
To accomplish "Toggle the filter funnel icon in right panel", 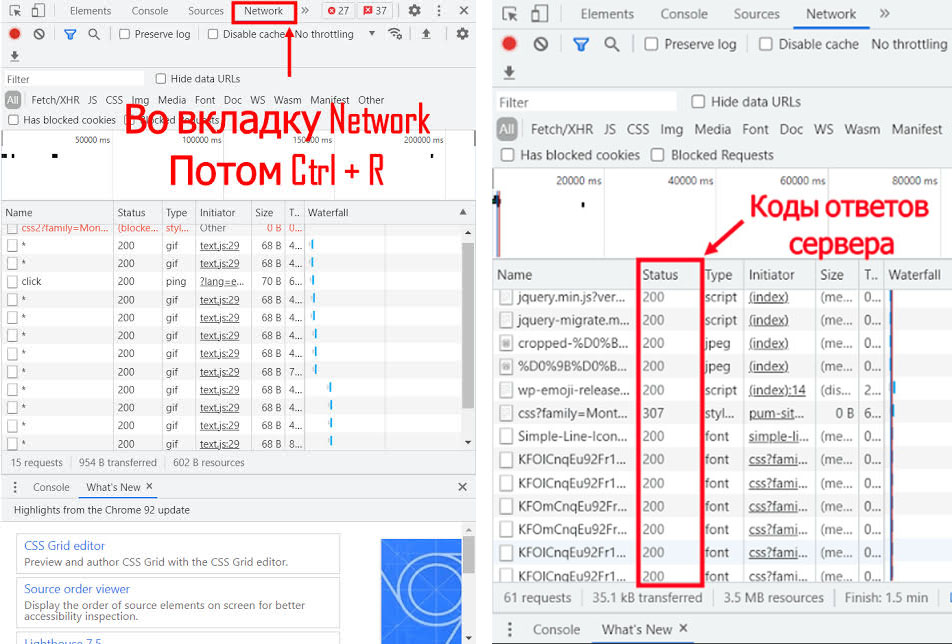I will (581, 44).
